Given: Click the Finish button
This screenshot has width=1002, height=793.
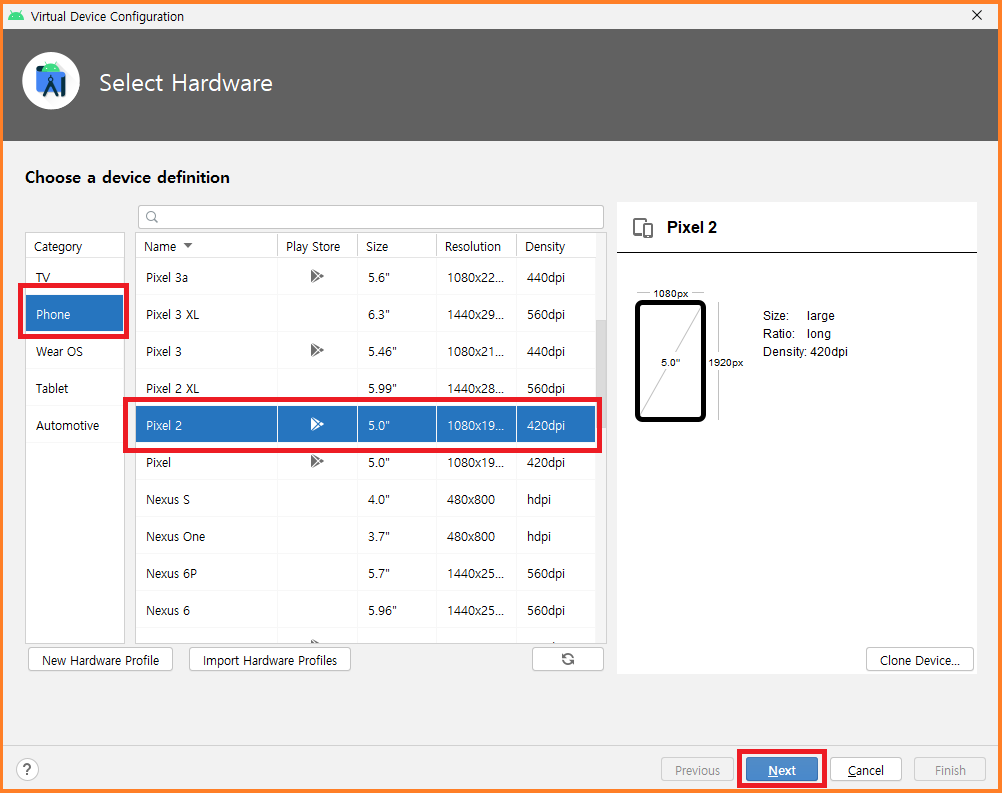Looking at the screenshot, I should pos(950,770).
